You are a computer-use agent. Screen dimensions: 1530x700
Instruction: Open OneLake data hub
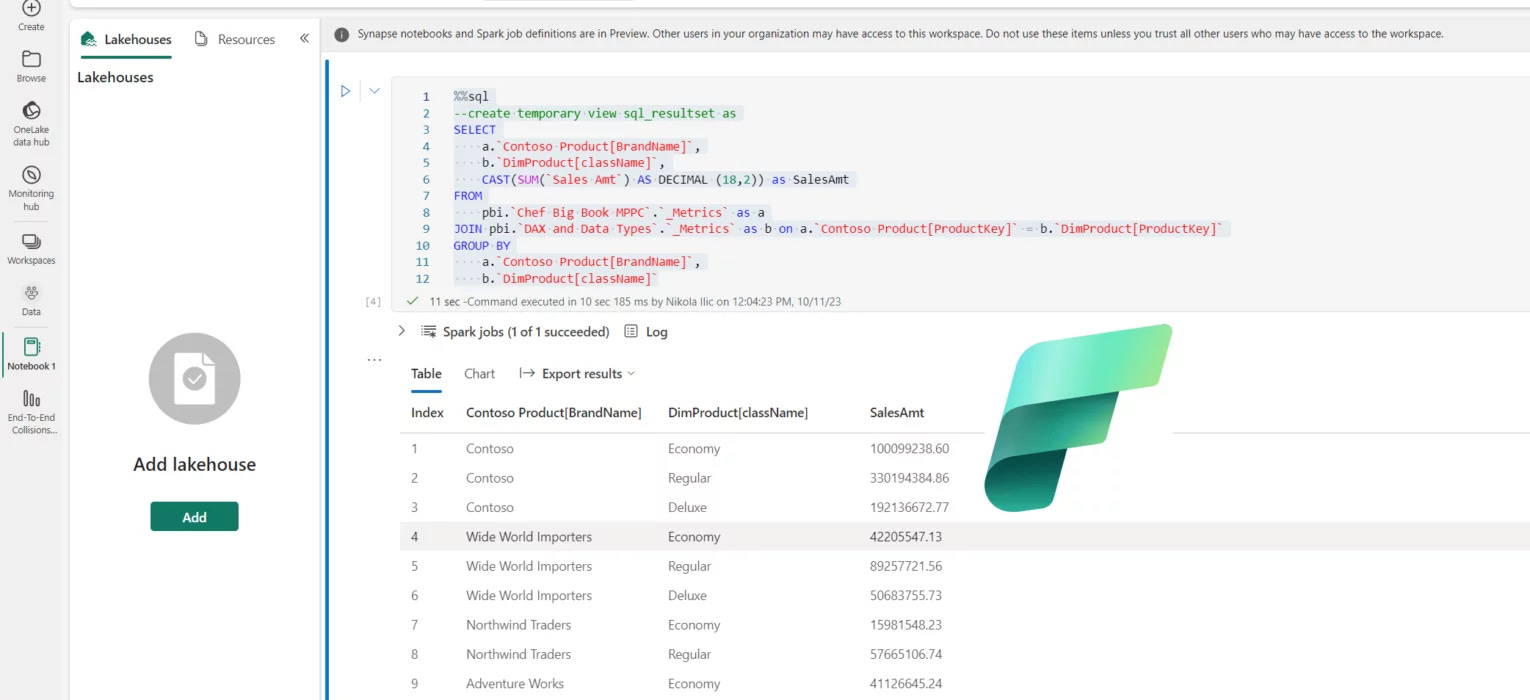31,124
